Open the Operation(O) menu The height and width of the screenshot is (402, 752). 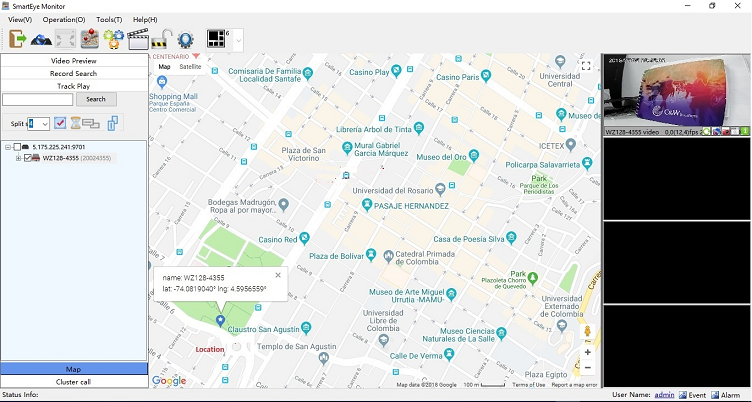tap(64, 20)
